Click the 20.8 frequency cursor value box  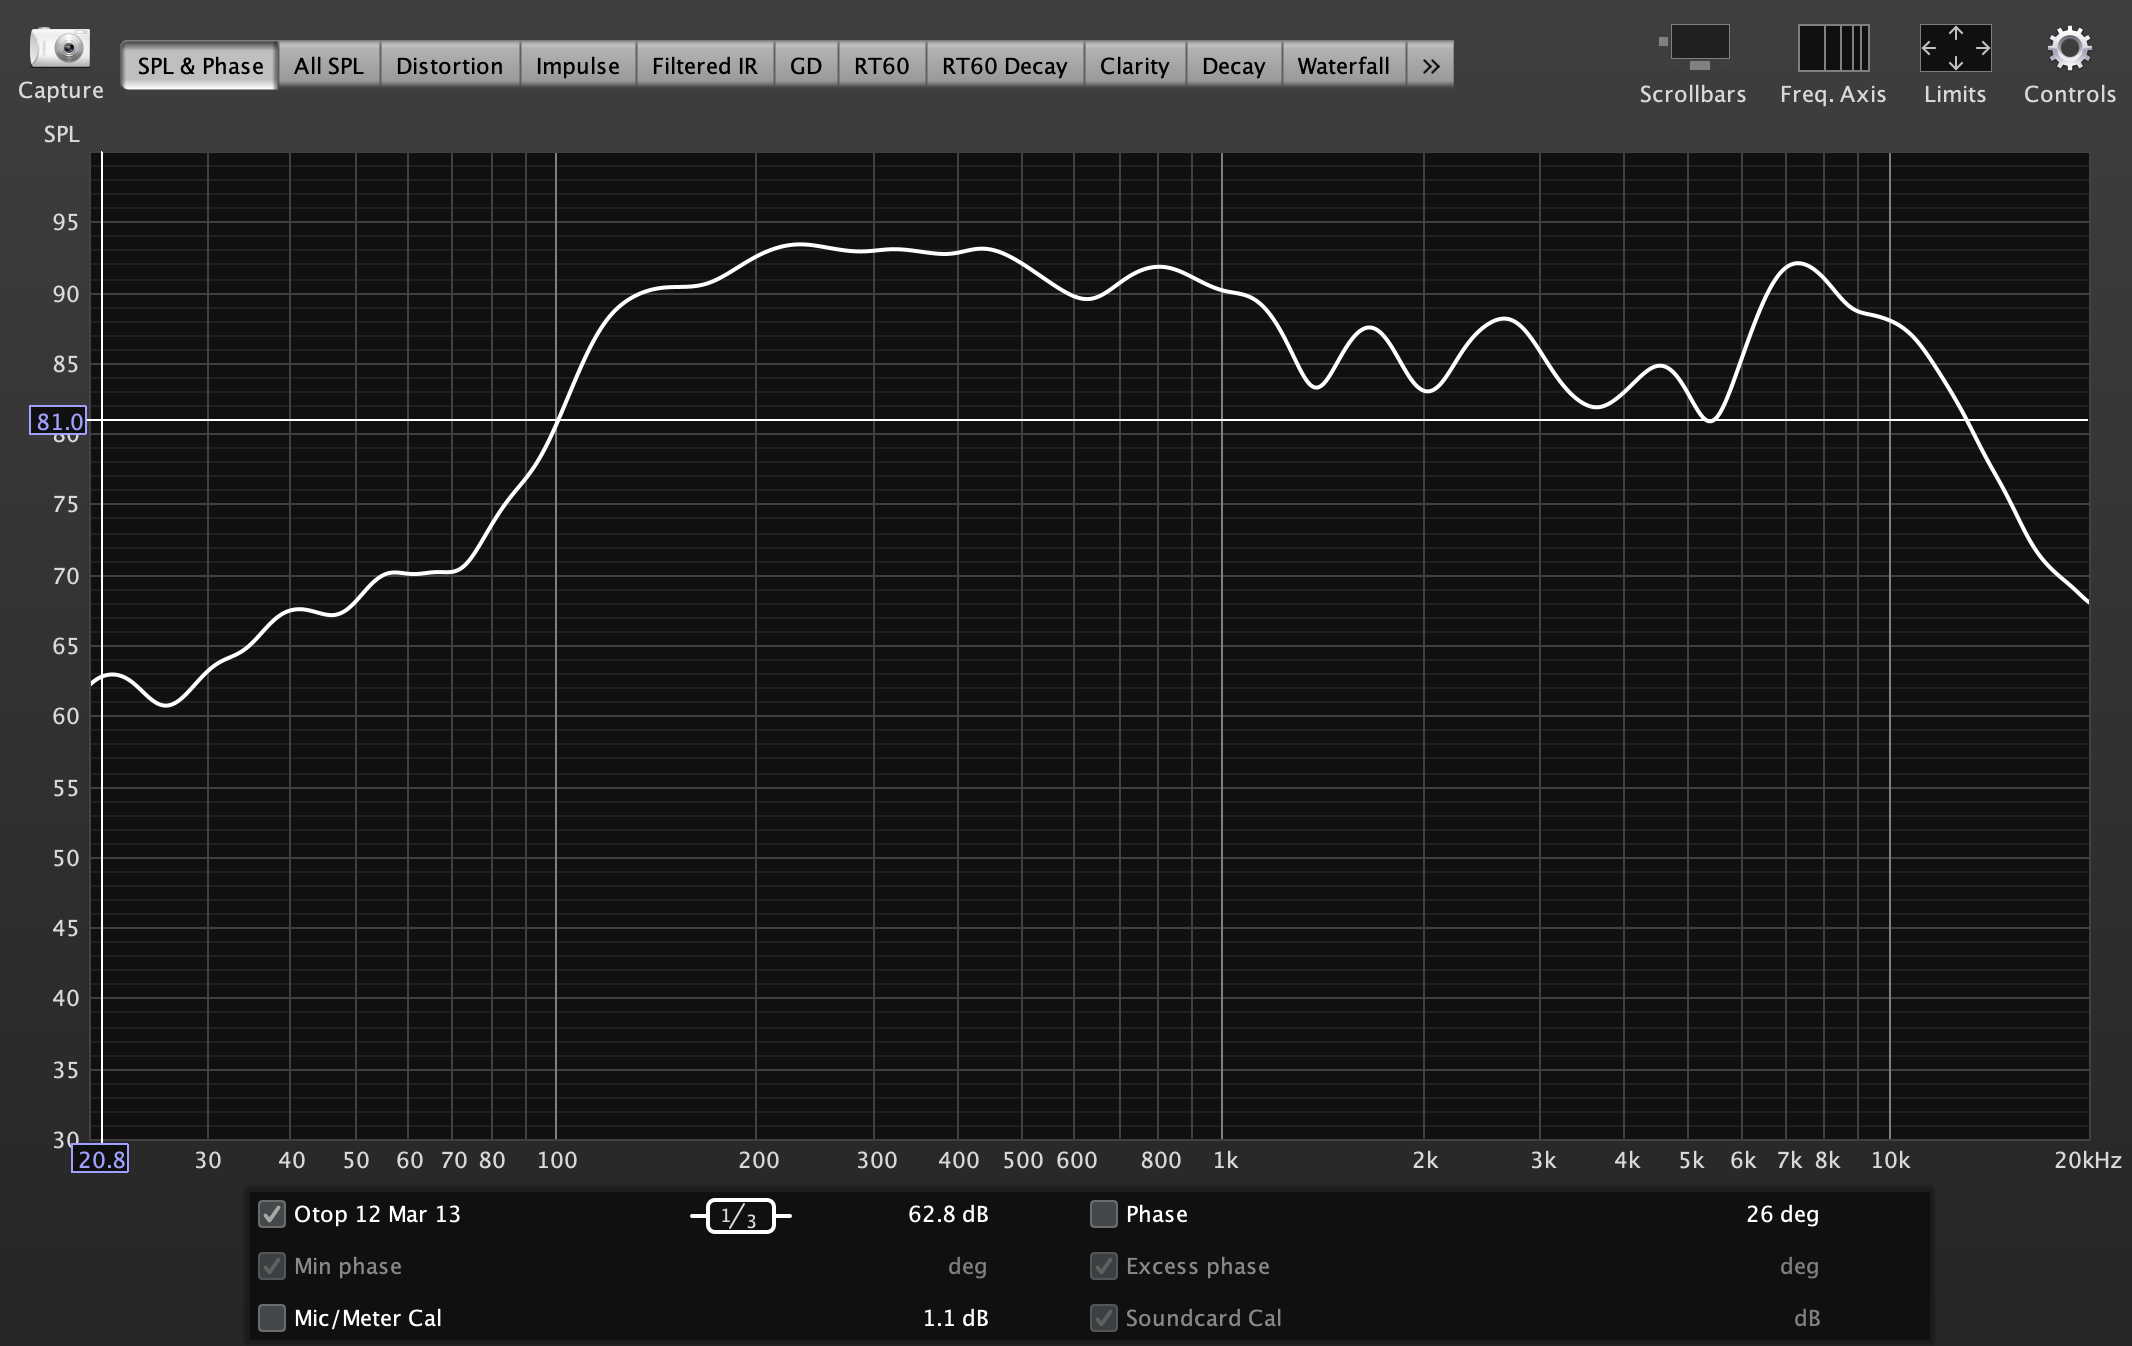point(101,1159)
